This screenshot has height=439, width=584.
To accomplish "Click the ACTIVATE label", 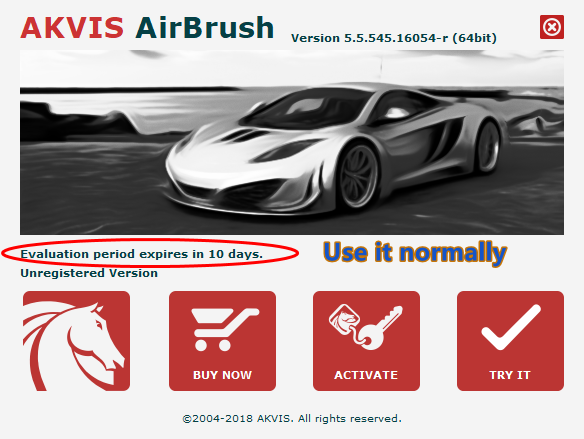I will point(366,375).
